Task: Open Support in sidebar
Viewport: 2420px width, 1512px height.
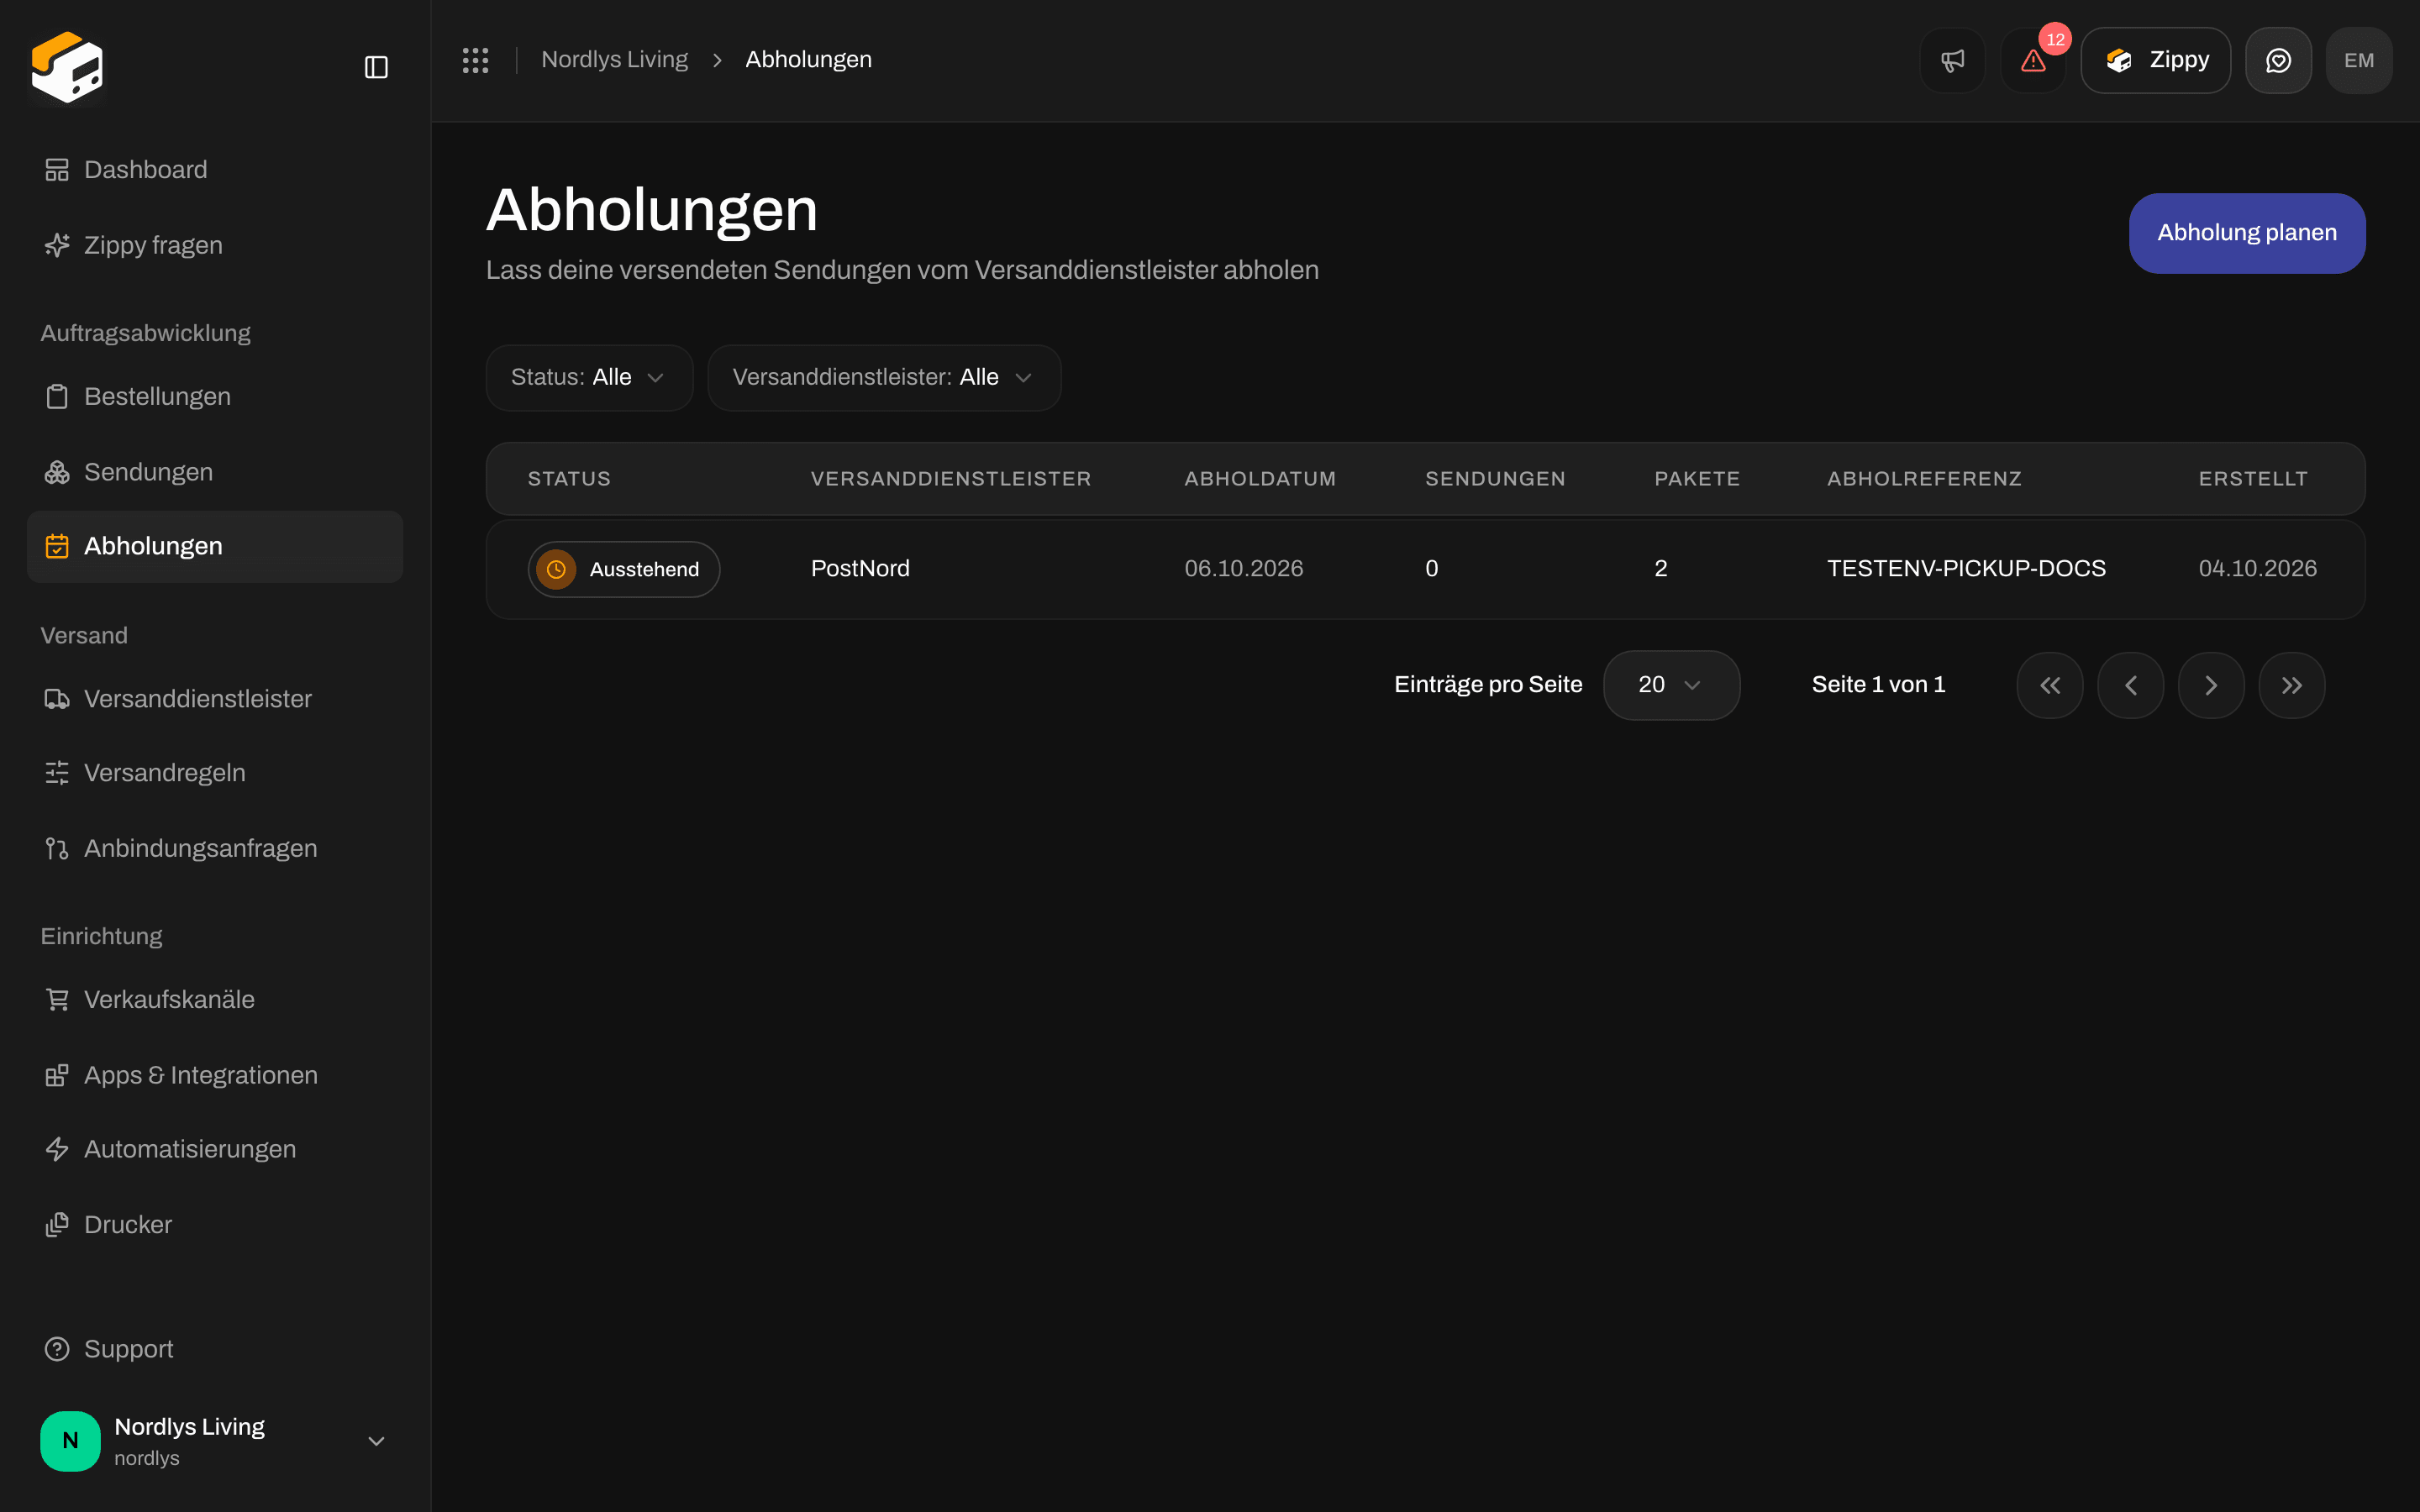Action: tap(215, 1349)
